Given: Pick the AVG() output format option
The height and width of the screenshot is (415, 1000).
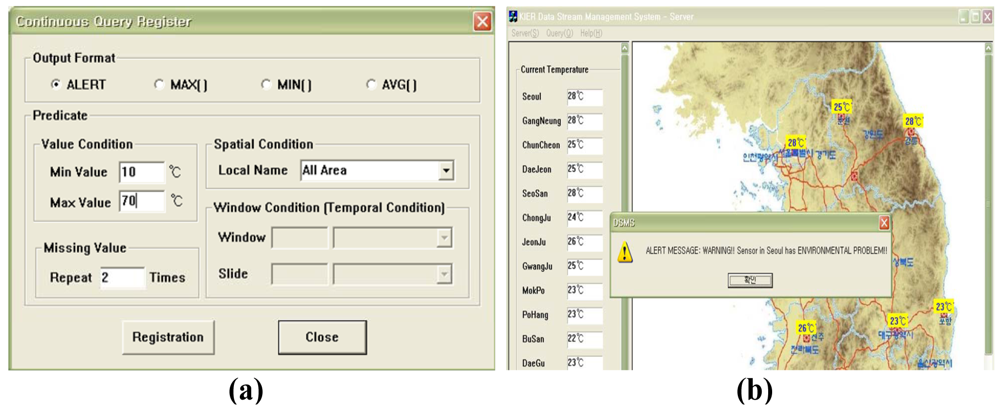Looking at the screenshot, I should [372, 85].
